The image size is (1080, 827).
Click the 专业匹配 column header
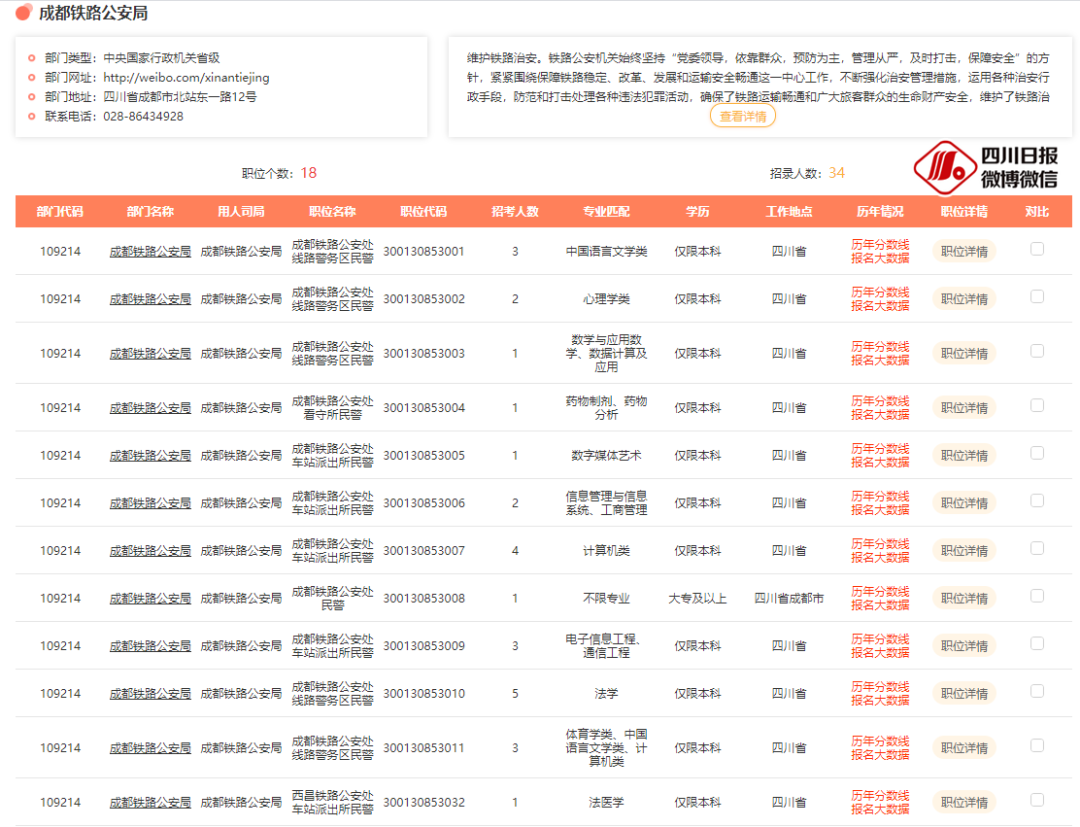point(606,212)
